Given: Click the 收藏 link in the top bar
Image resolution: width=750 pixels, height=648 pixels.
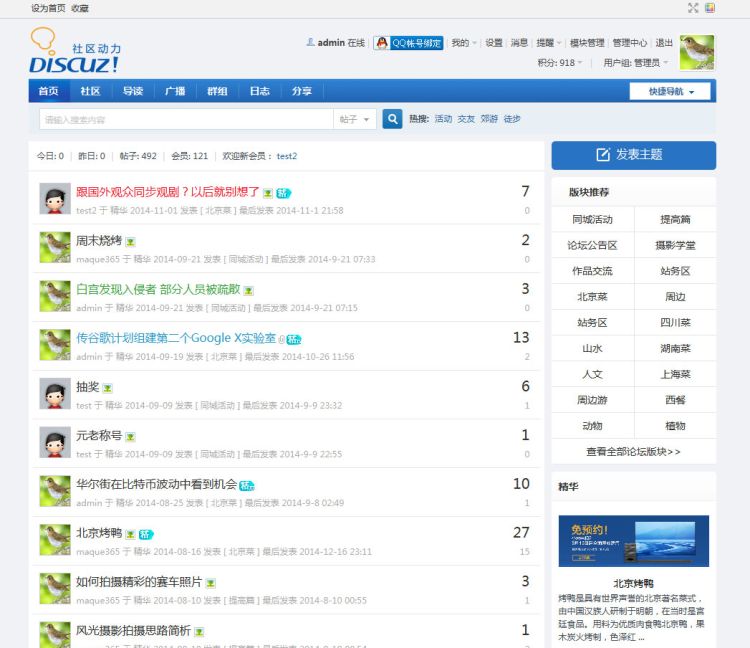Looking at the screenshot, I should 80,8.
